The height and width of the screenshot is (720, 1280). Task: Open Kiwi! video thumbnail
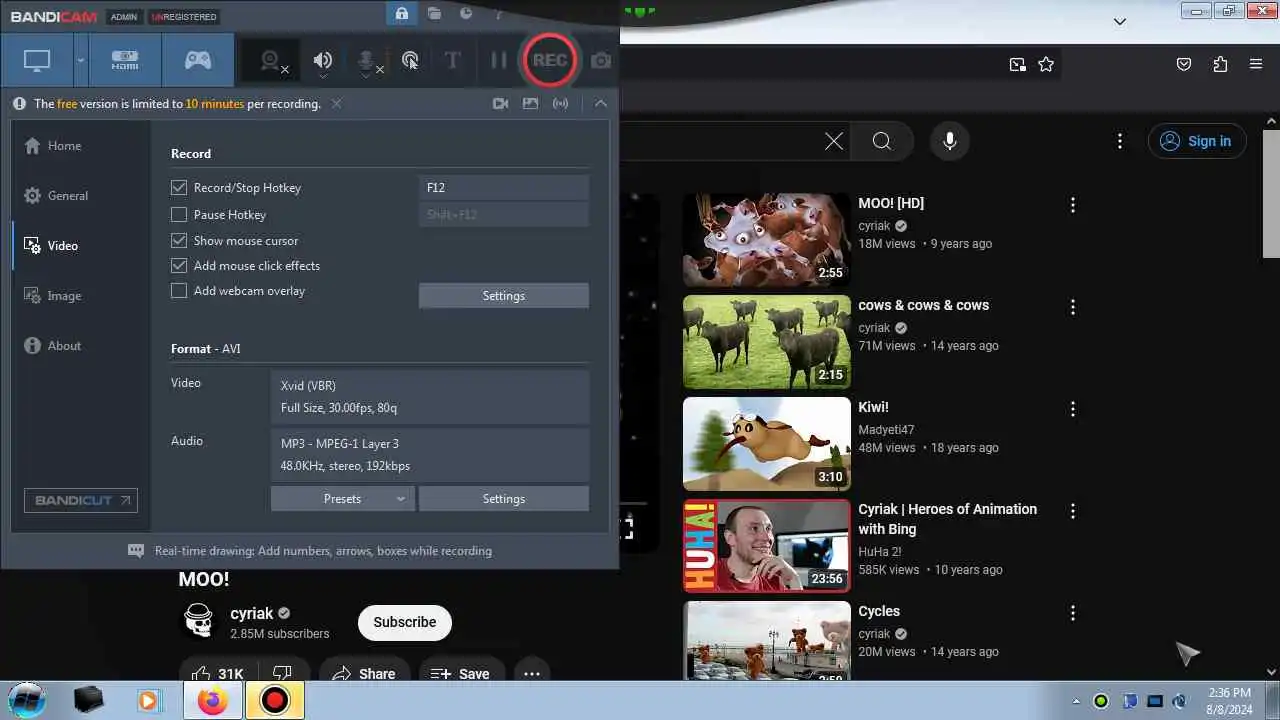point(767,444)
